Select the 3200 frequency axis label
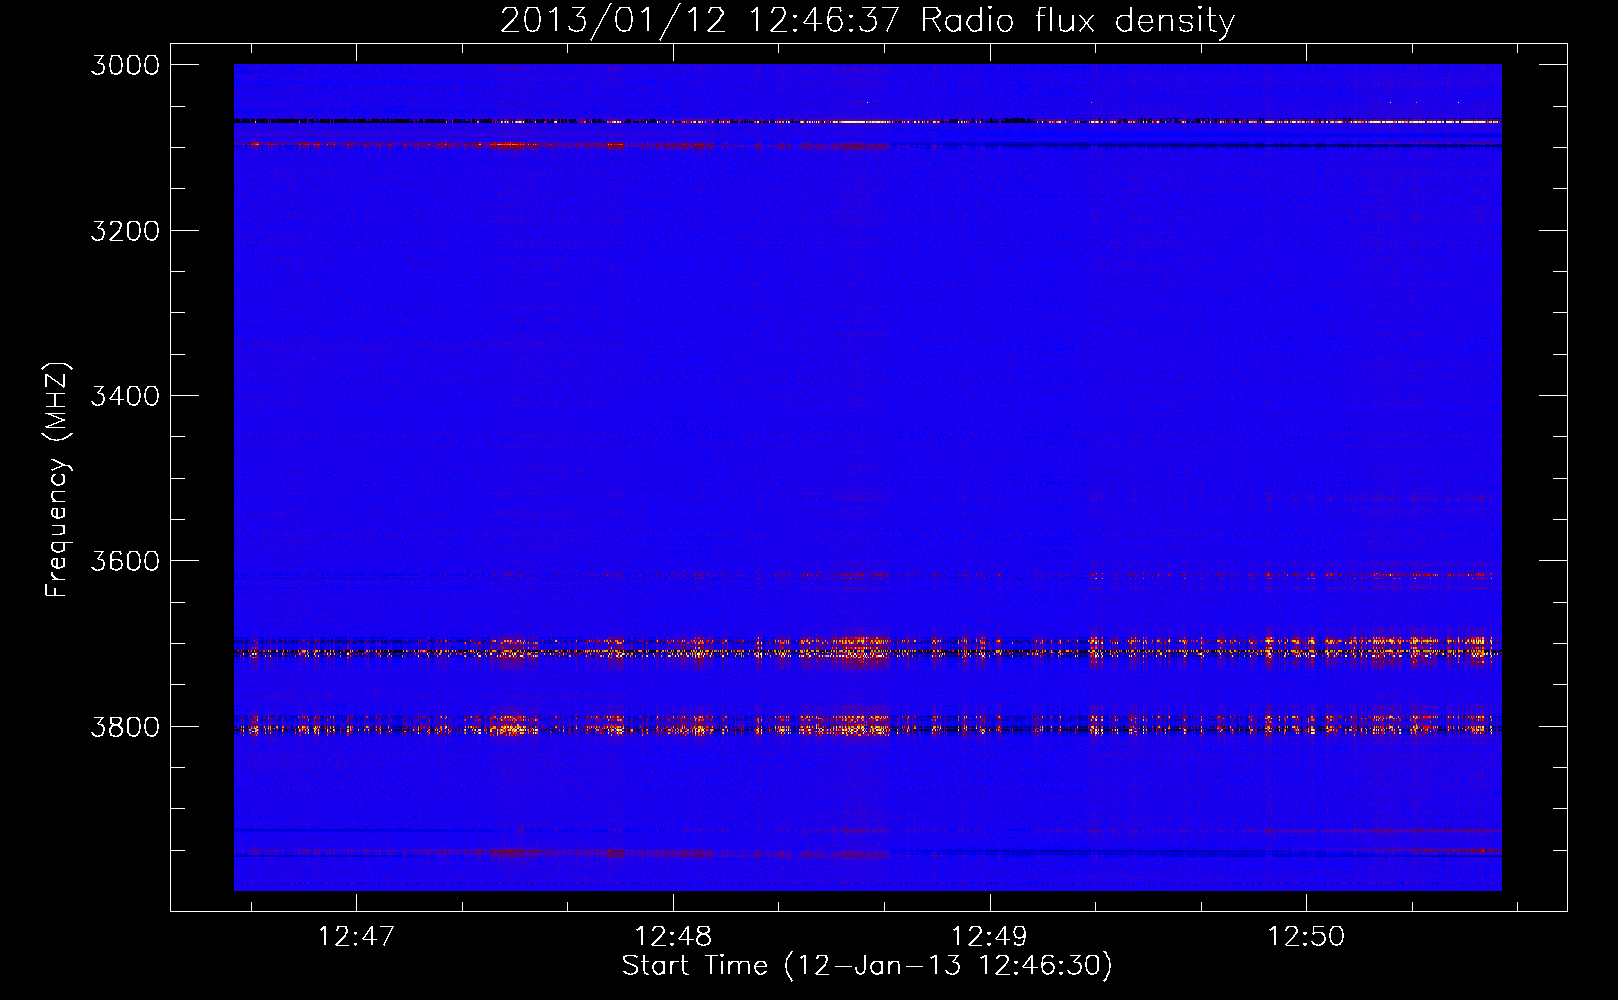The width and height of the screenshot is (1618, 1000). [x=125, y=231]
